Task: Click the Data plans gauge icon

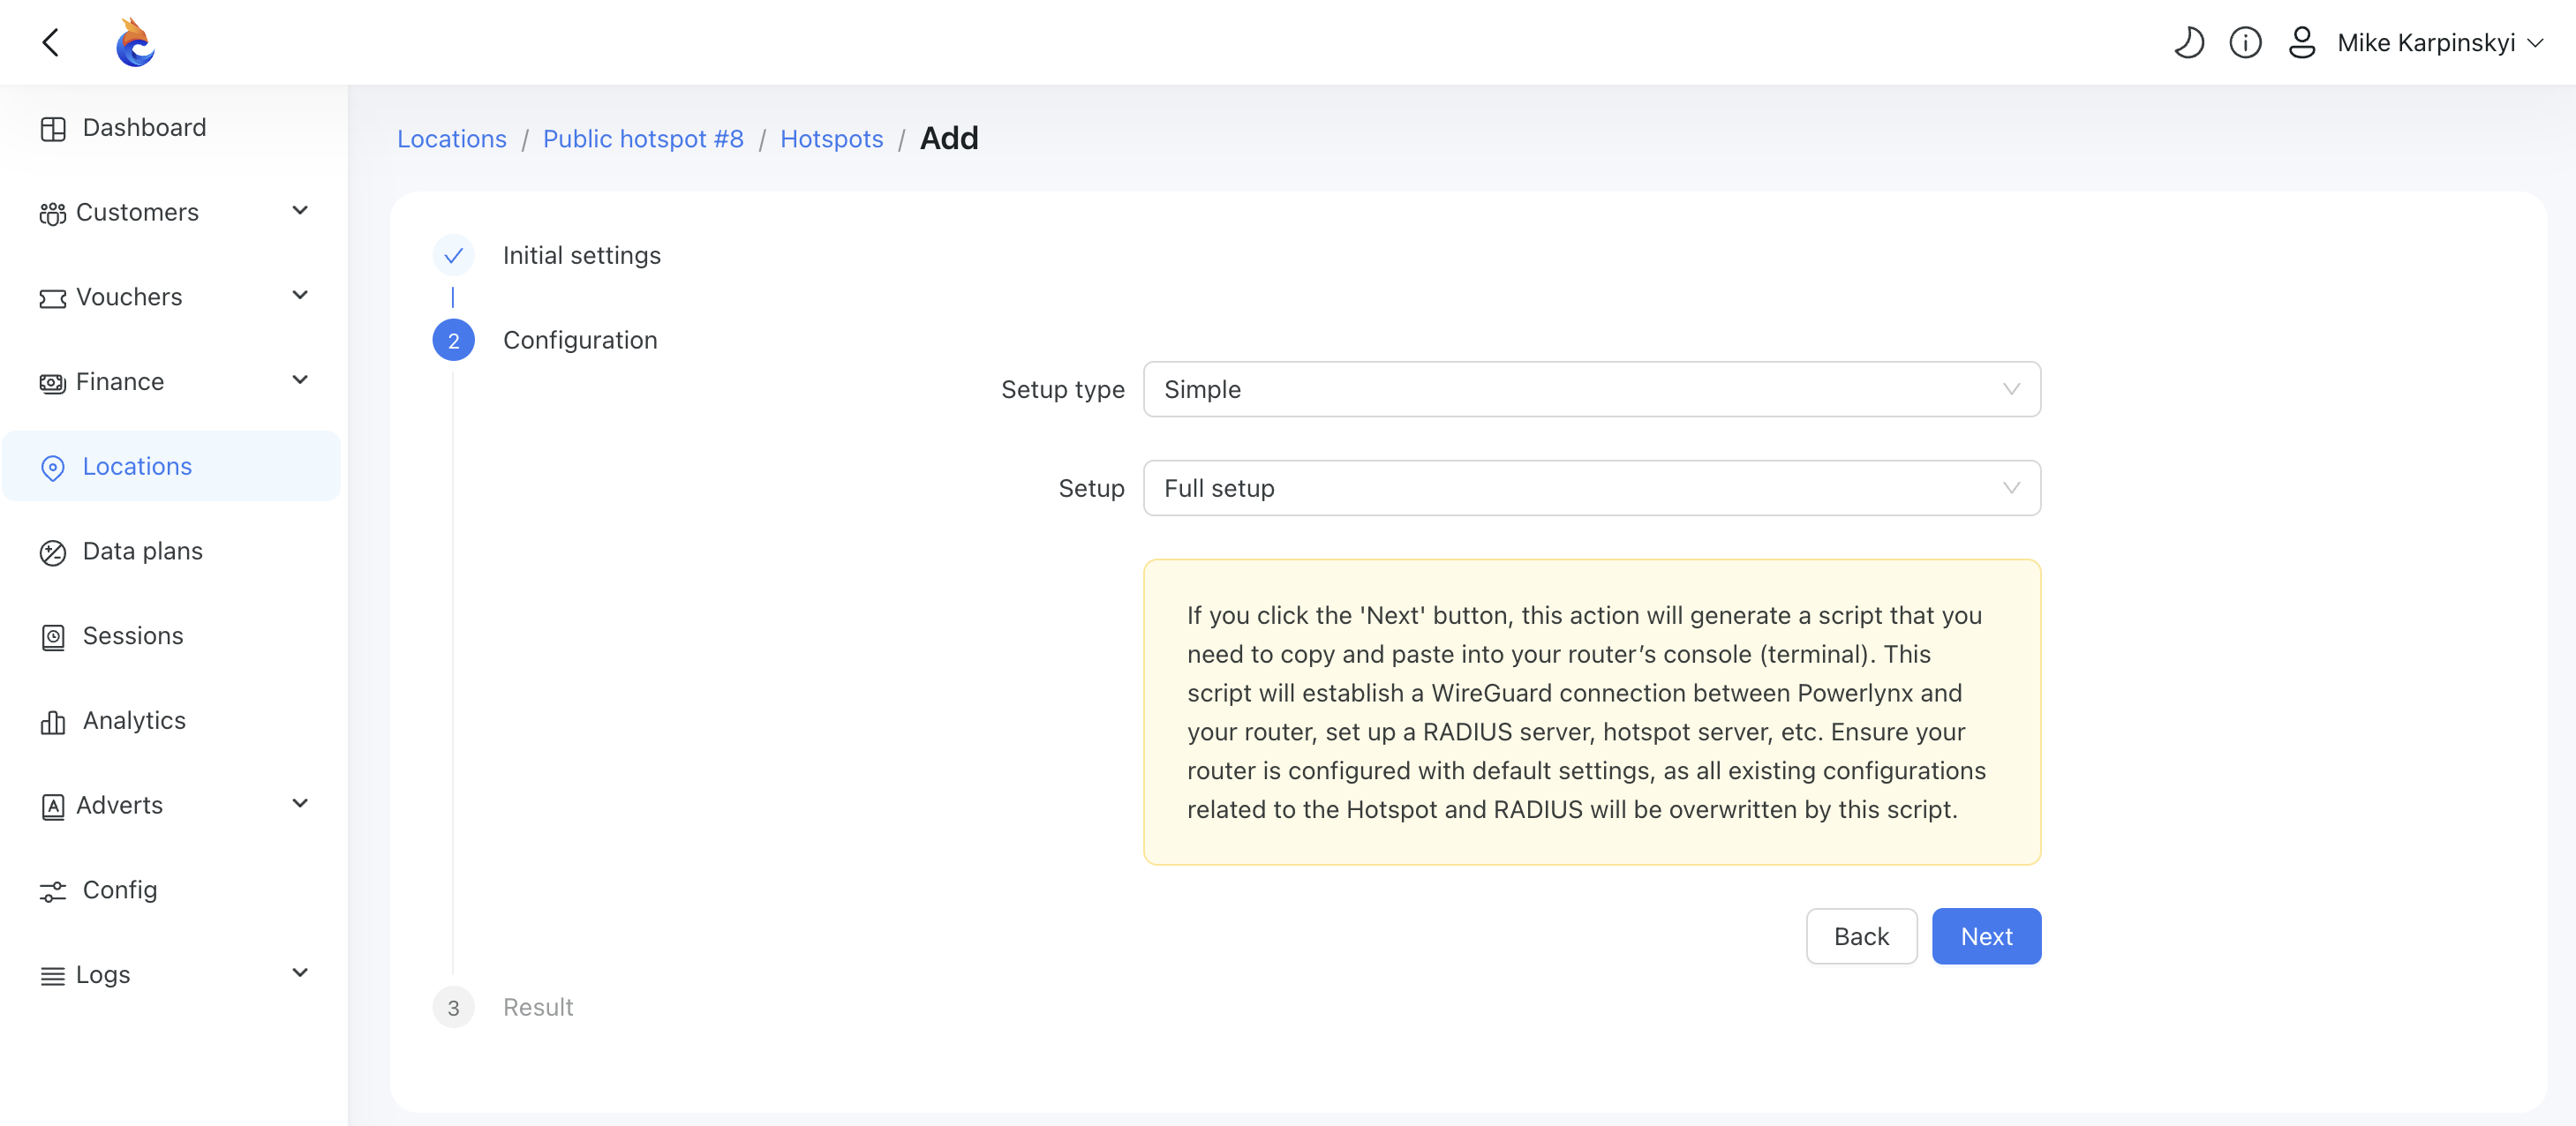Action: pos(53,552)
